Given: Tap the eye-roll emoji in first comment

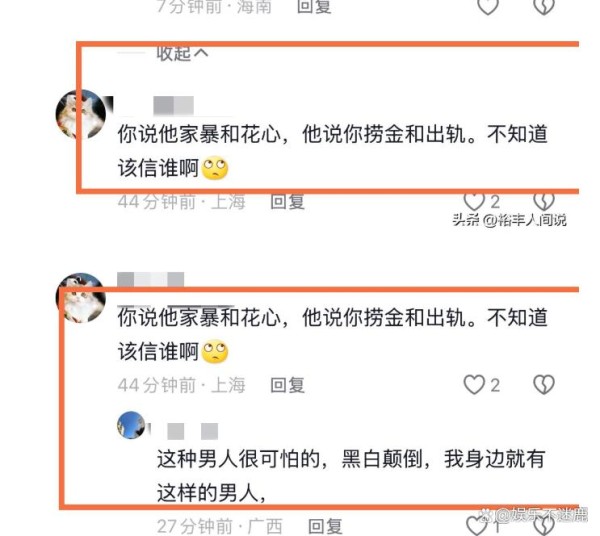Looking at the screenshot, I should click(215, 168).
